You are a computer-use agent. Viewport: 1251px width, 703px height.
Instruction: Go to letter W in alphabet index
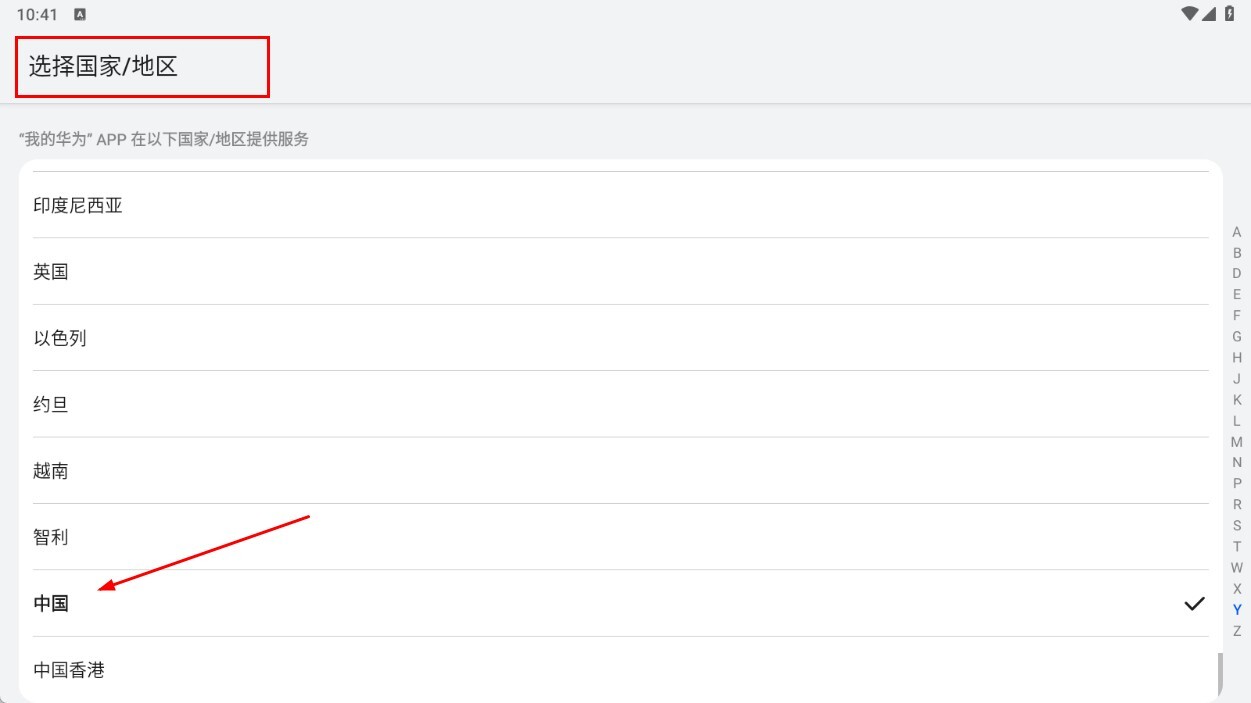point(1237,568)
